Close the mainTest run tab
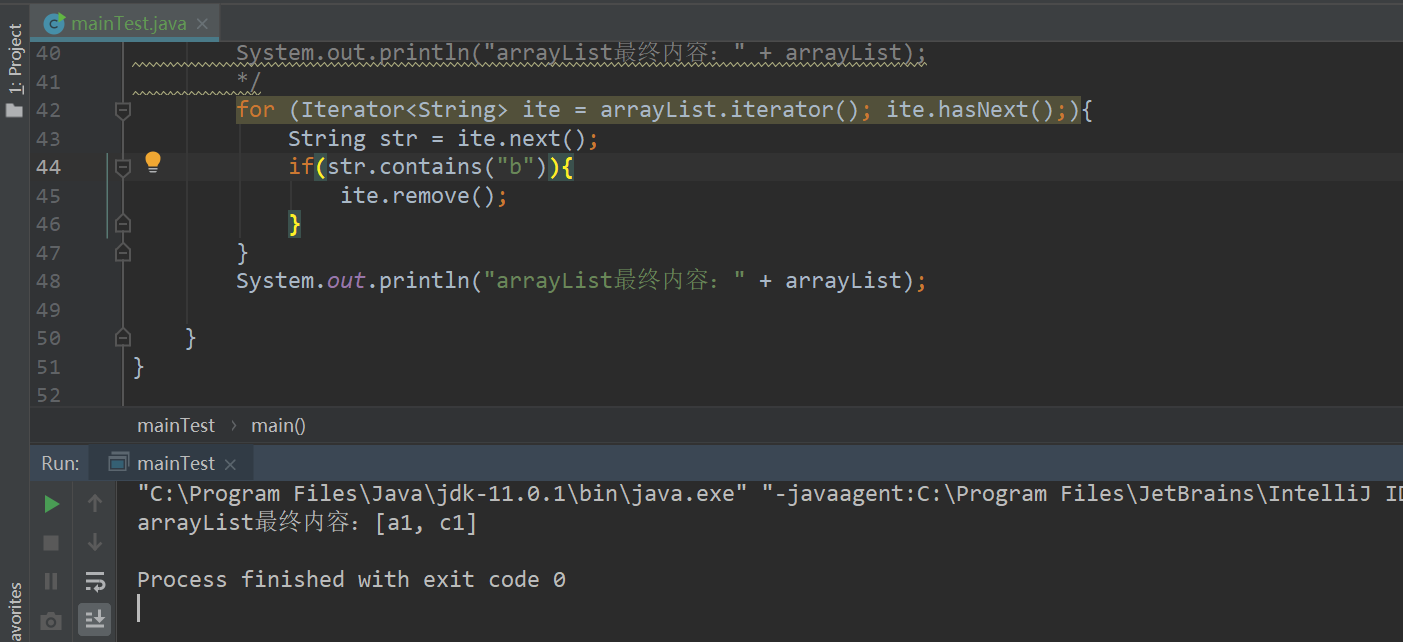Image resolution: width=1403 pixels, height=642 pixels. tap(230, 464)
